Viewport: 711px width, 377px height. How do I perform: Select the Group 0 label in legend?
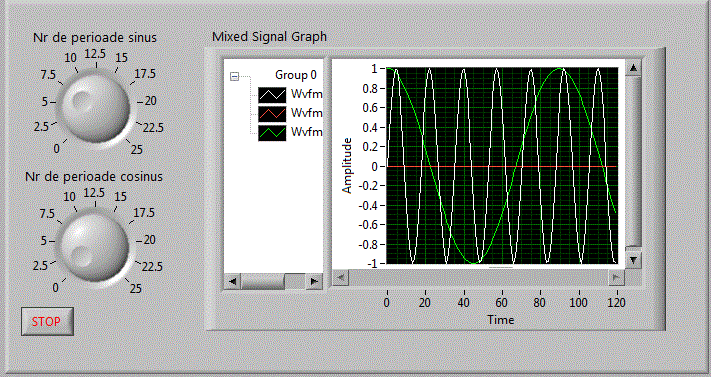[296, 75]
